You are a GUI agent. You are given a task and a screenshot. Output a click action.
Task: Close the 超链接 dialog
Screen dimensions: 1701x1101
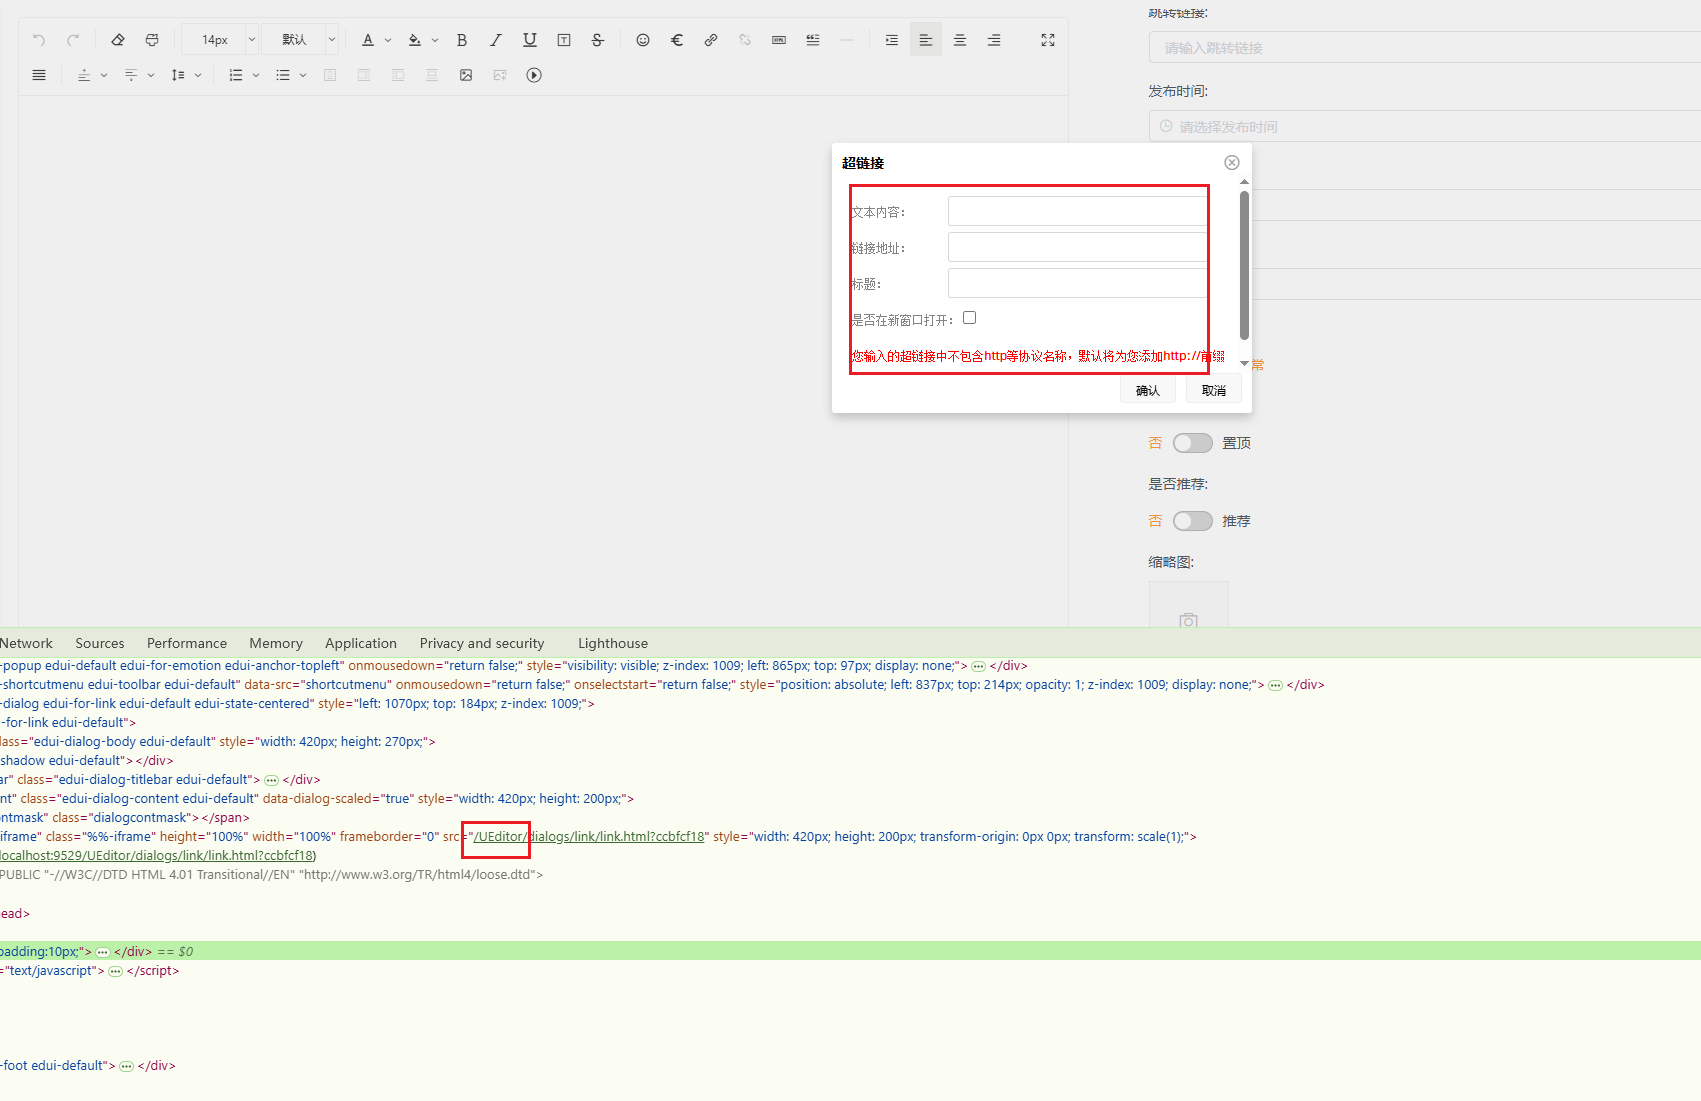(x=1232, y=163)
